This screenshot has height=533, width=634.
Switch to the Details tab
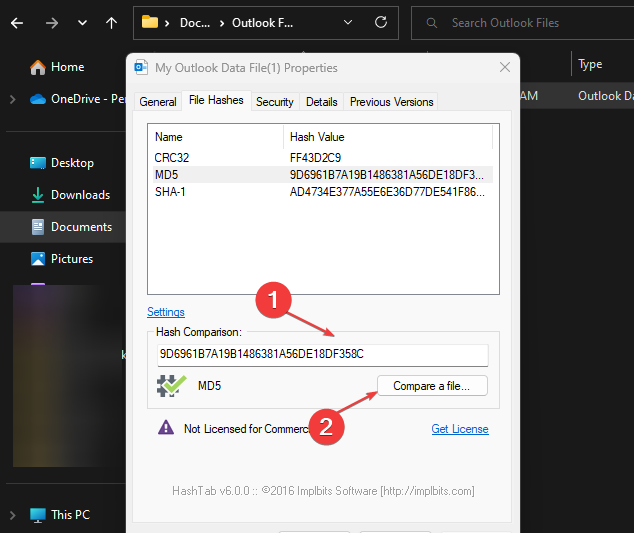[321, 102]
